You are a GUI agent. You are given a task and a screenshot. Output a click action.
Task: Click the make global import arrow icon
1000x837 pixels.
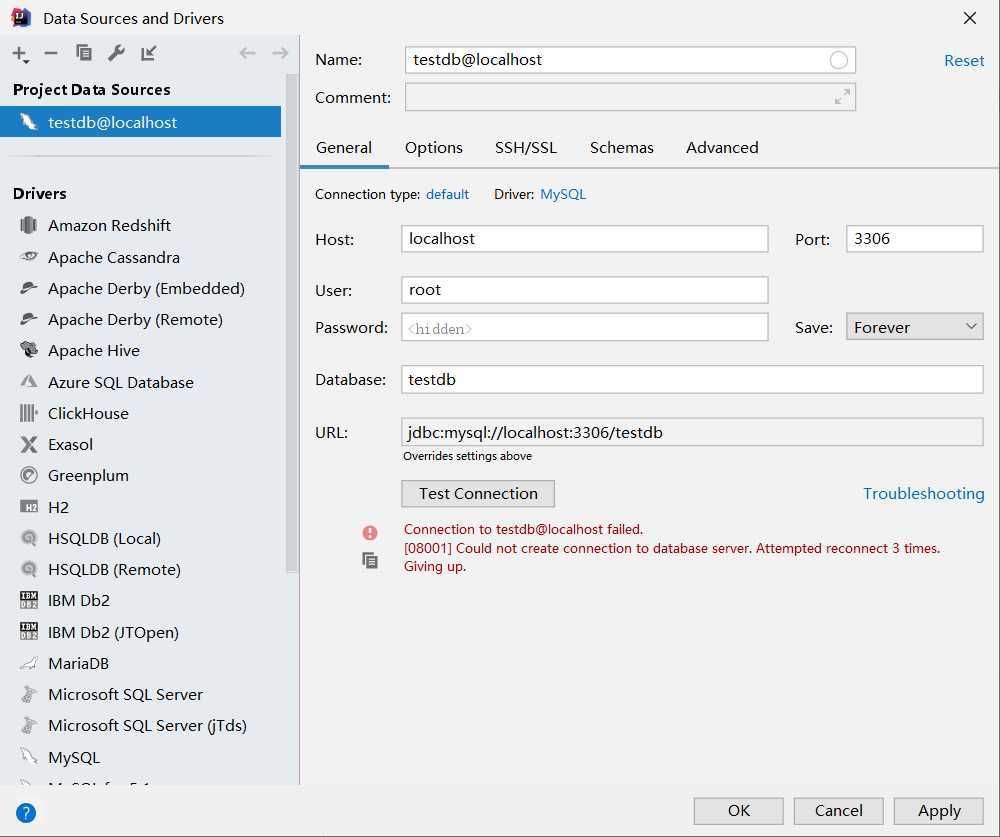(x=149, y=53)
